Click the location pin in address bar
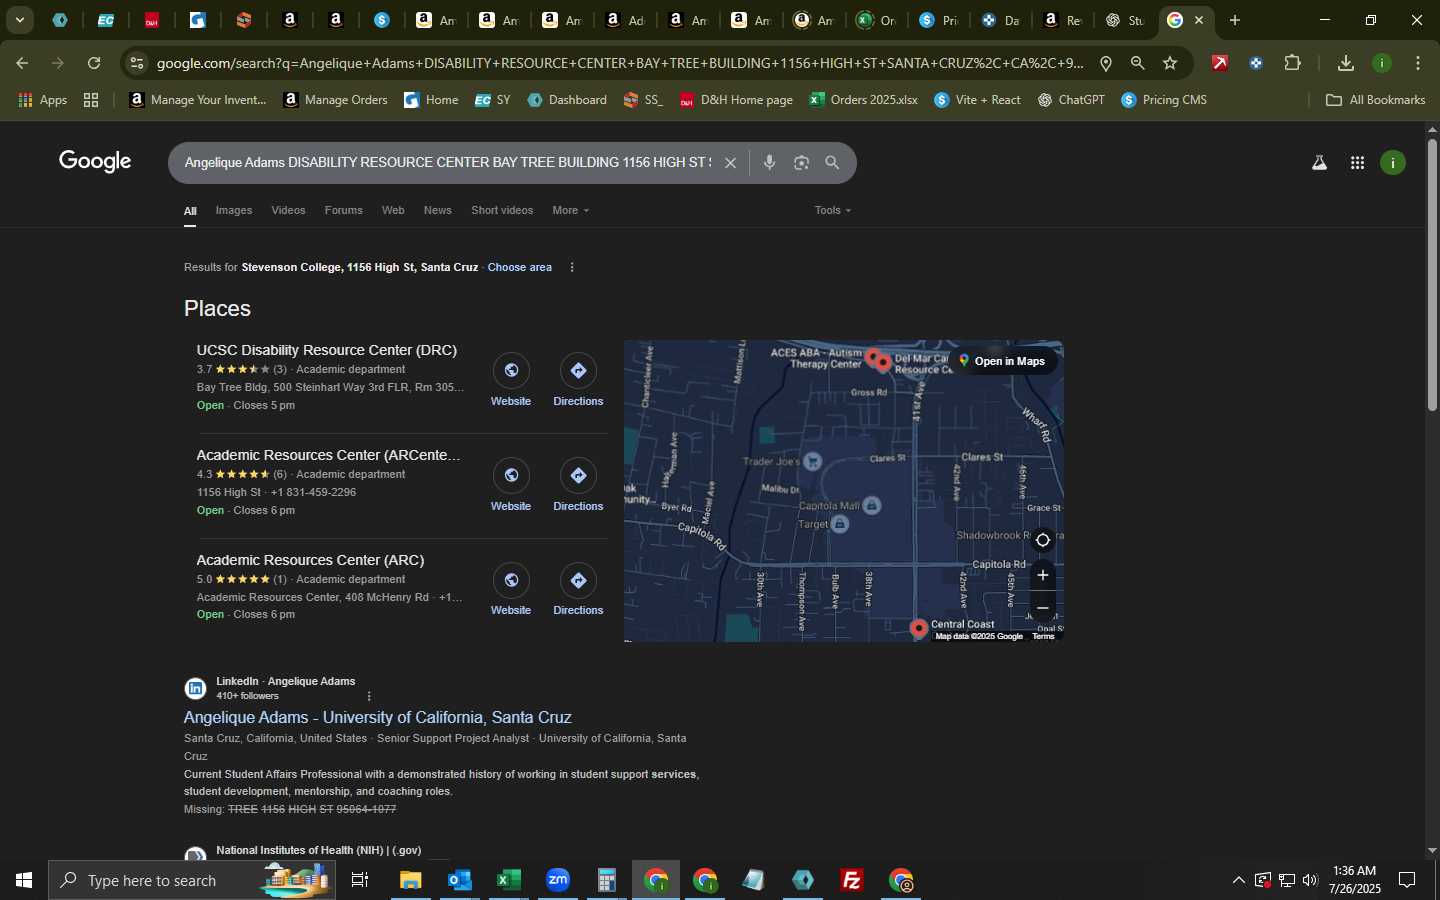Screen dimensions: 1440x900 point(1106,63)
